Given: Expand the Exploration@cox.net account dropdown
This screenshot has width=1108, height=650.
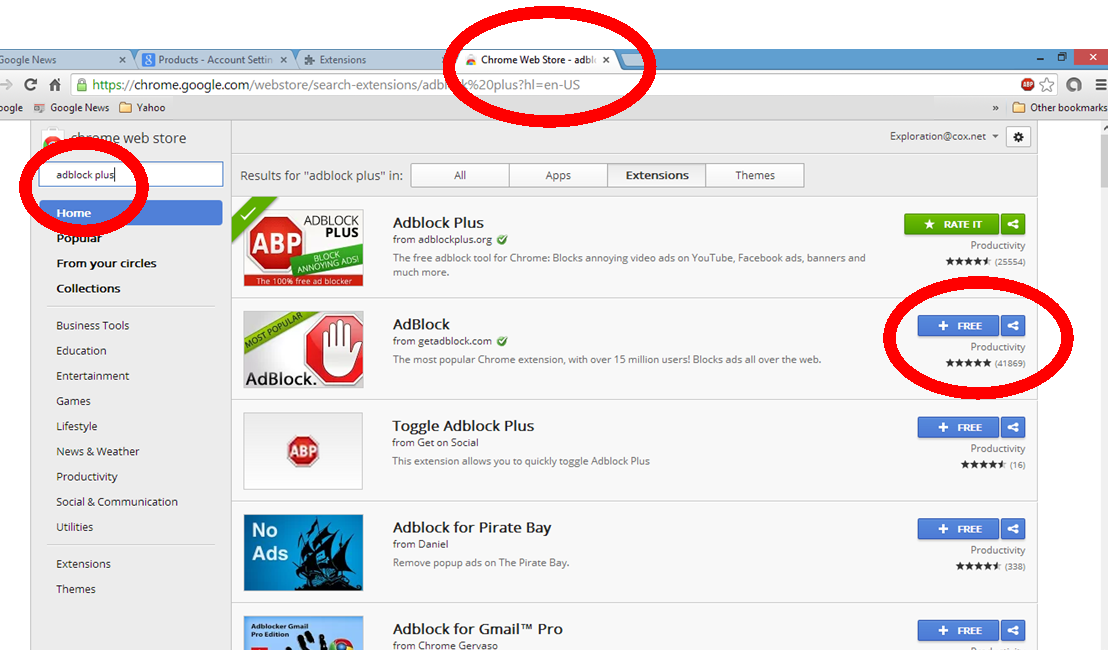Looking at the screenshot, I should 944,136.
